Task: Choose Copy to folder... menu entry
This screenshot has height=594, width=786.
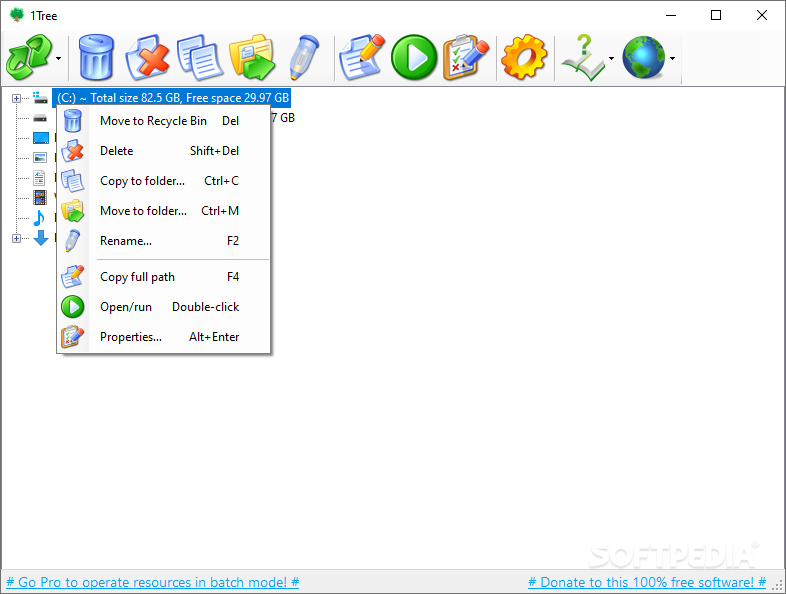Action: point(164,181)
